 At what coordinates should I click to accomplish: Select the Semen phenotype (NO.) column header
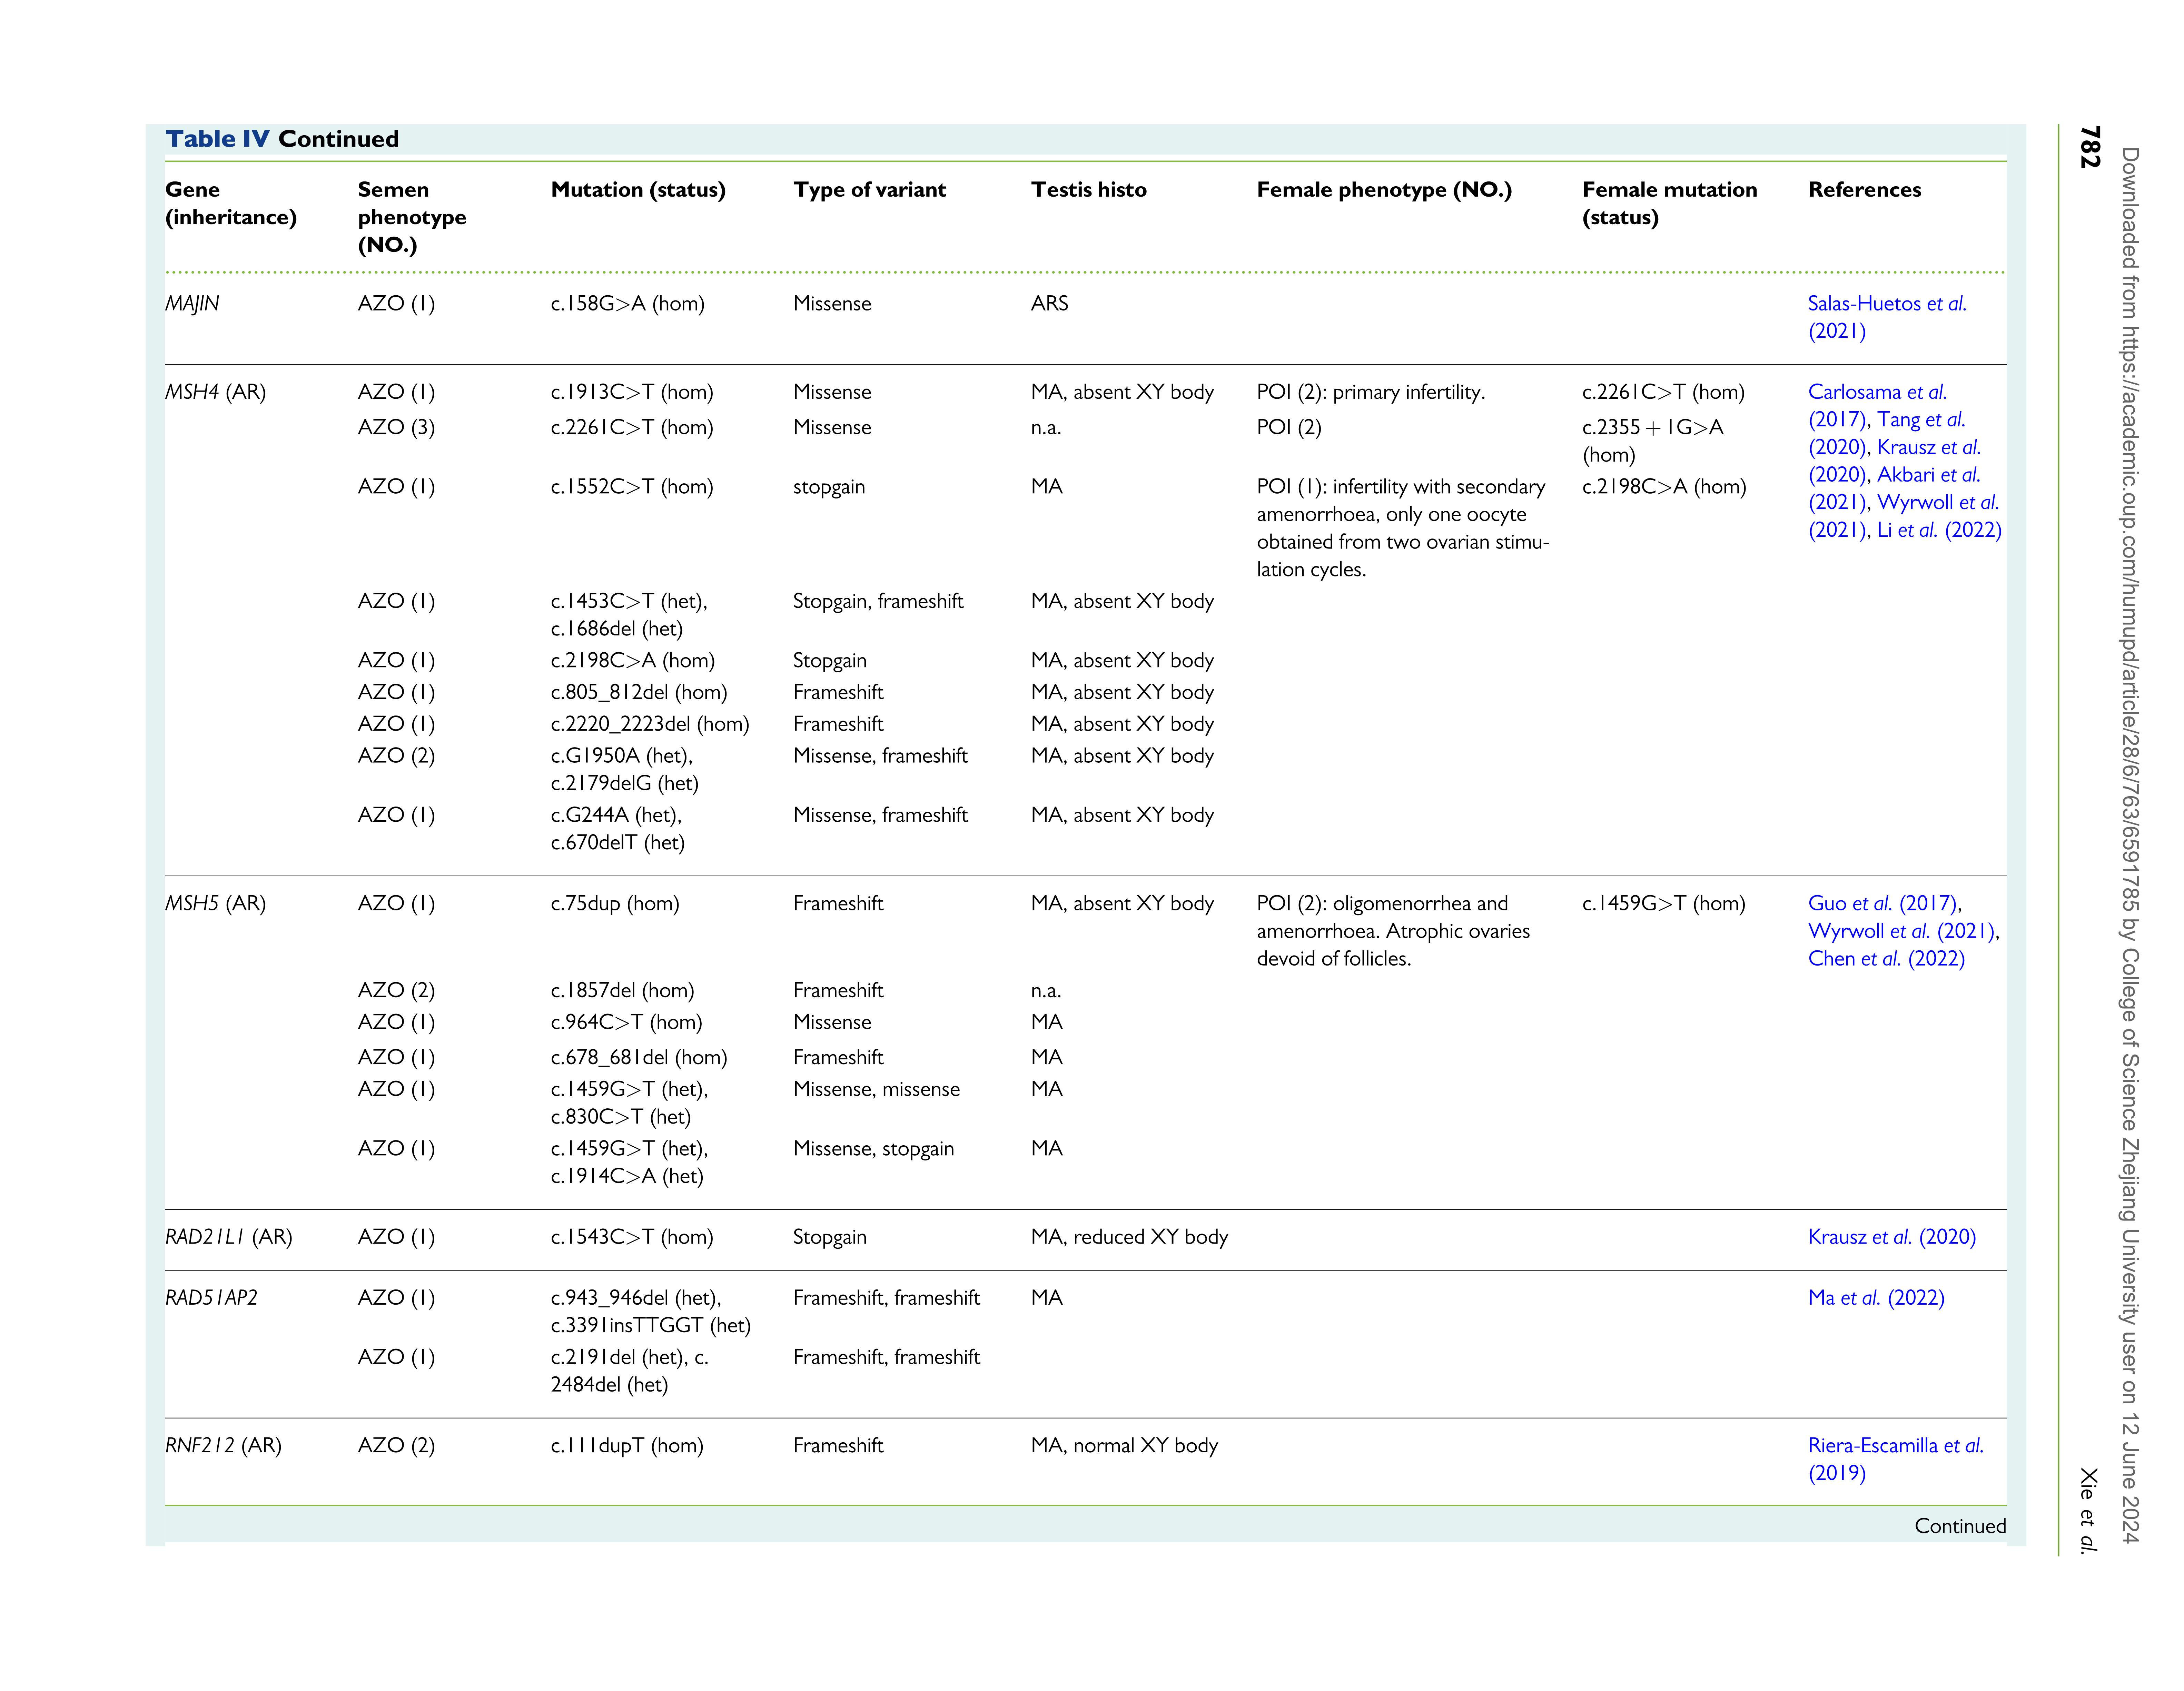412,217
